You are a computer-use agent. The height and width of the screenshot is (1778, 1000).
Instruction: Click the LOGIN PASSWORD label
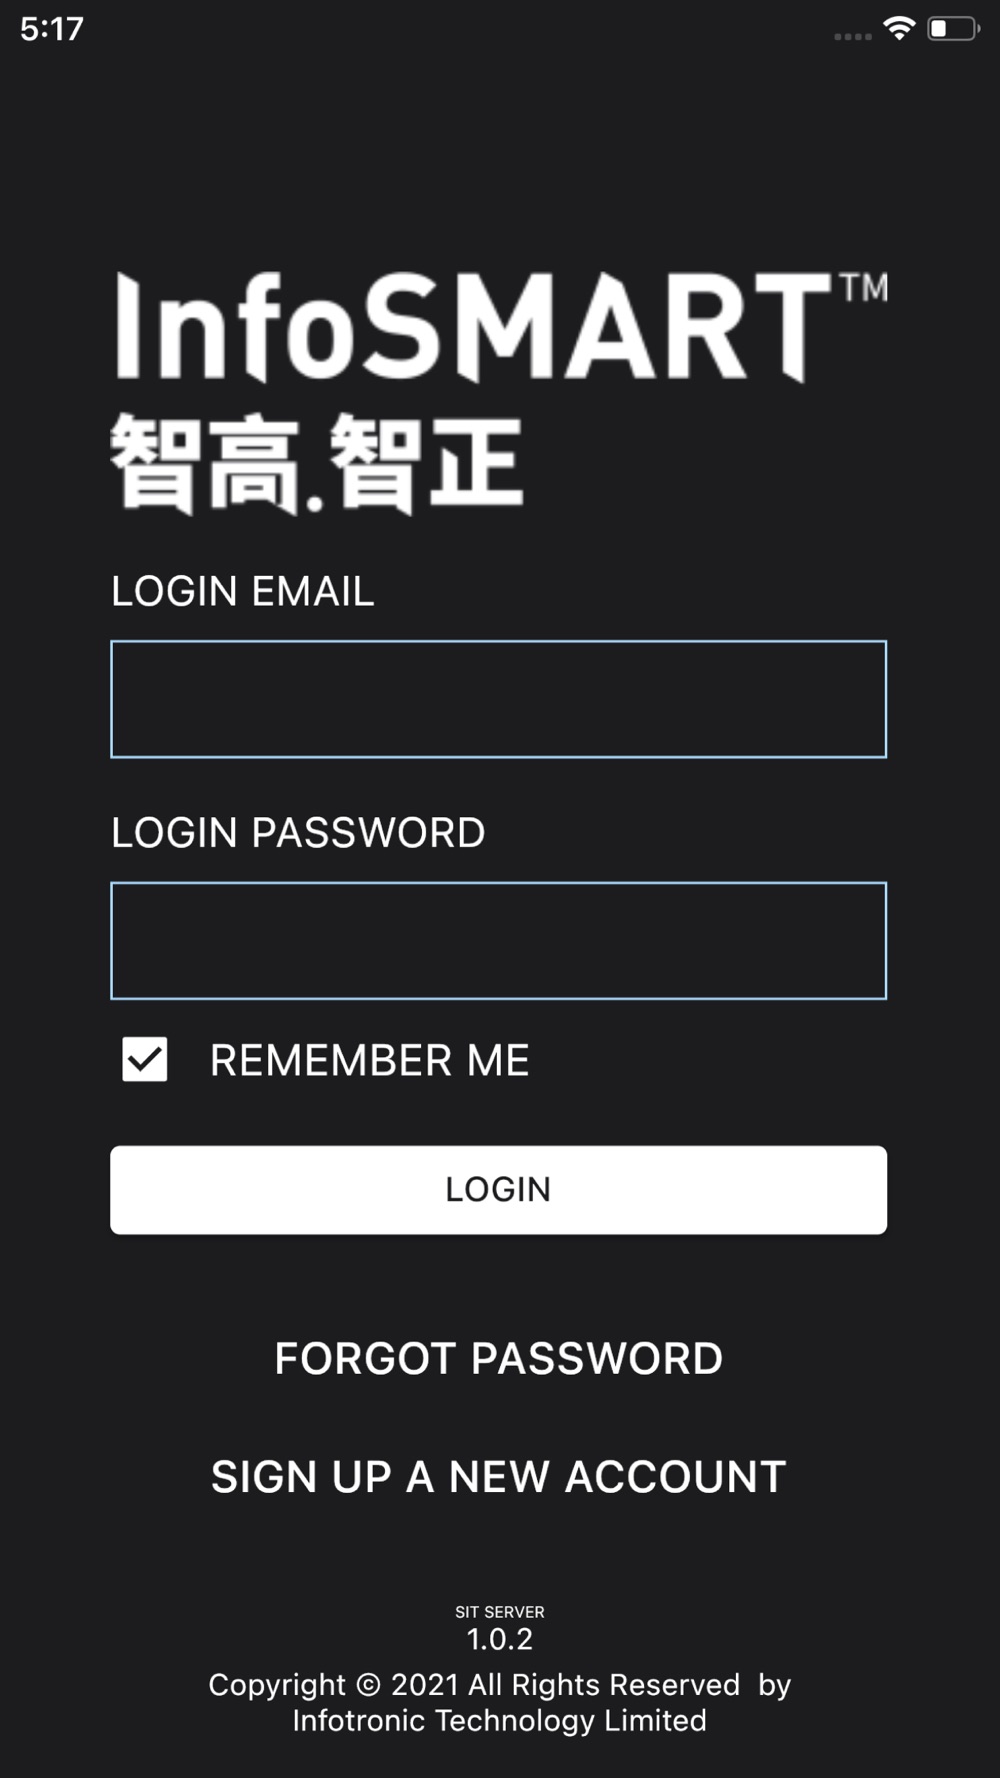pyautogui.click(x=298, y=832)
